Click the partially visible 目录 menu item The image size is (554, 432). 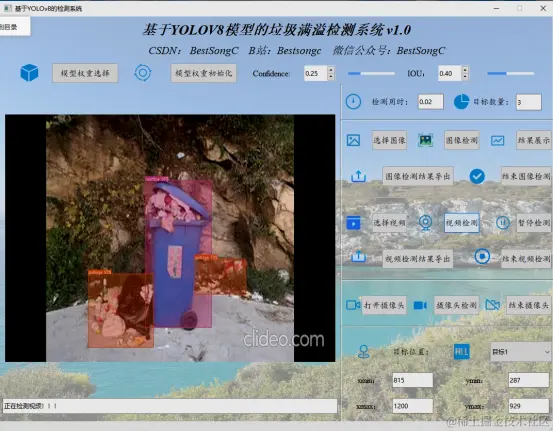(14, 27)
